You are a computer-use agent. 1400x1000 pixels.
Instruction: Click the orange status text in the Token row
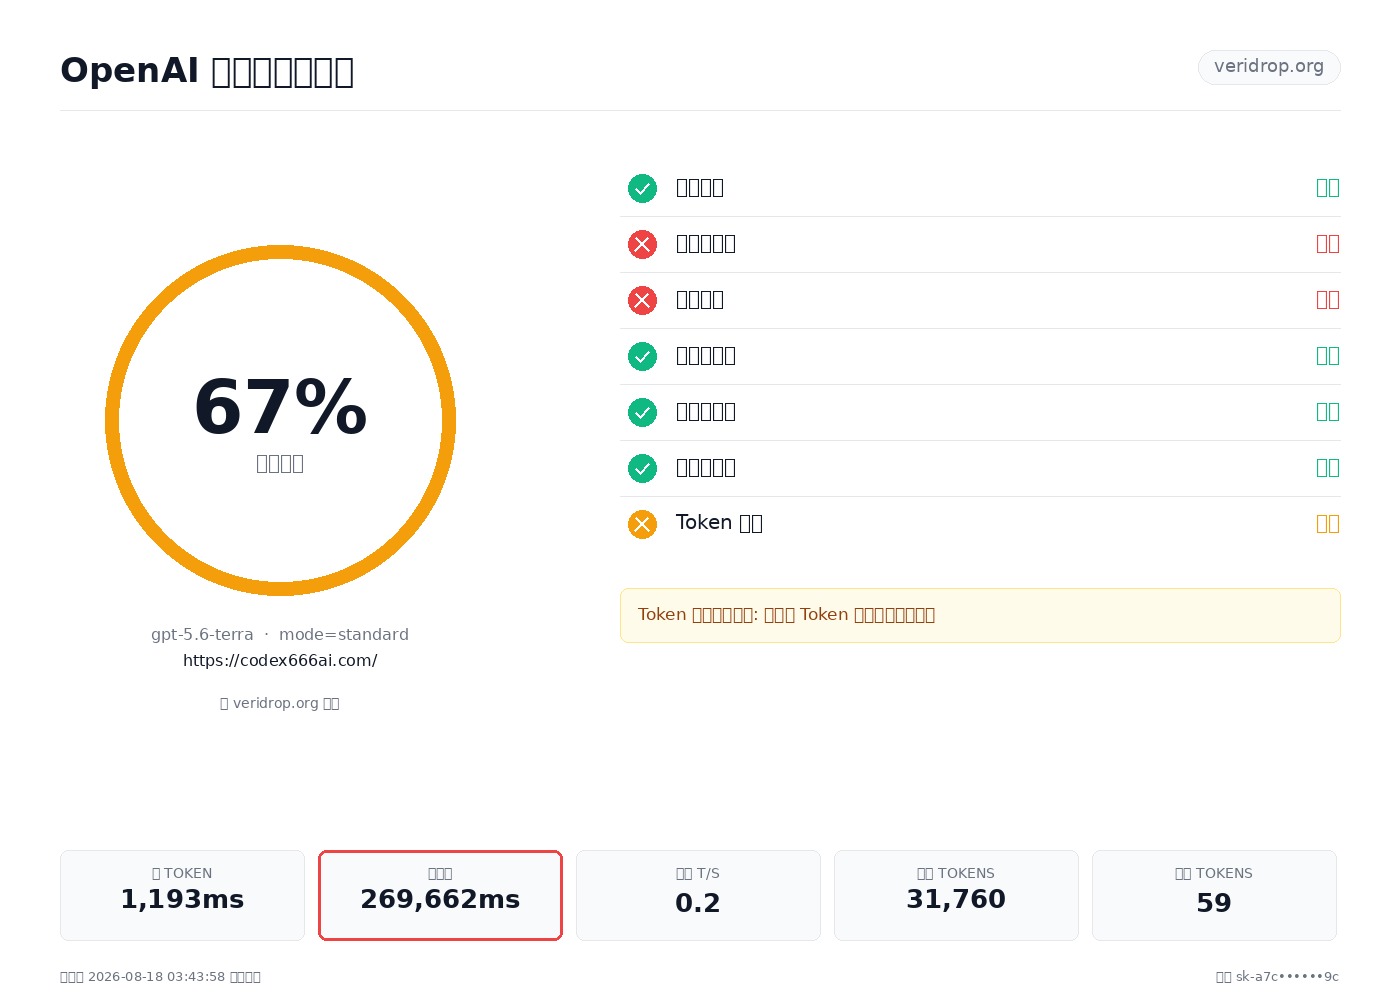pyautogui.click(x=1328, y=523)
